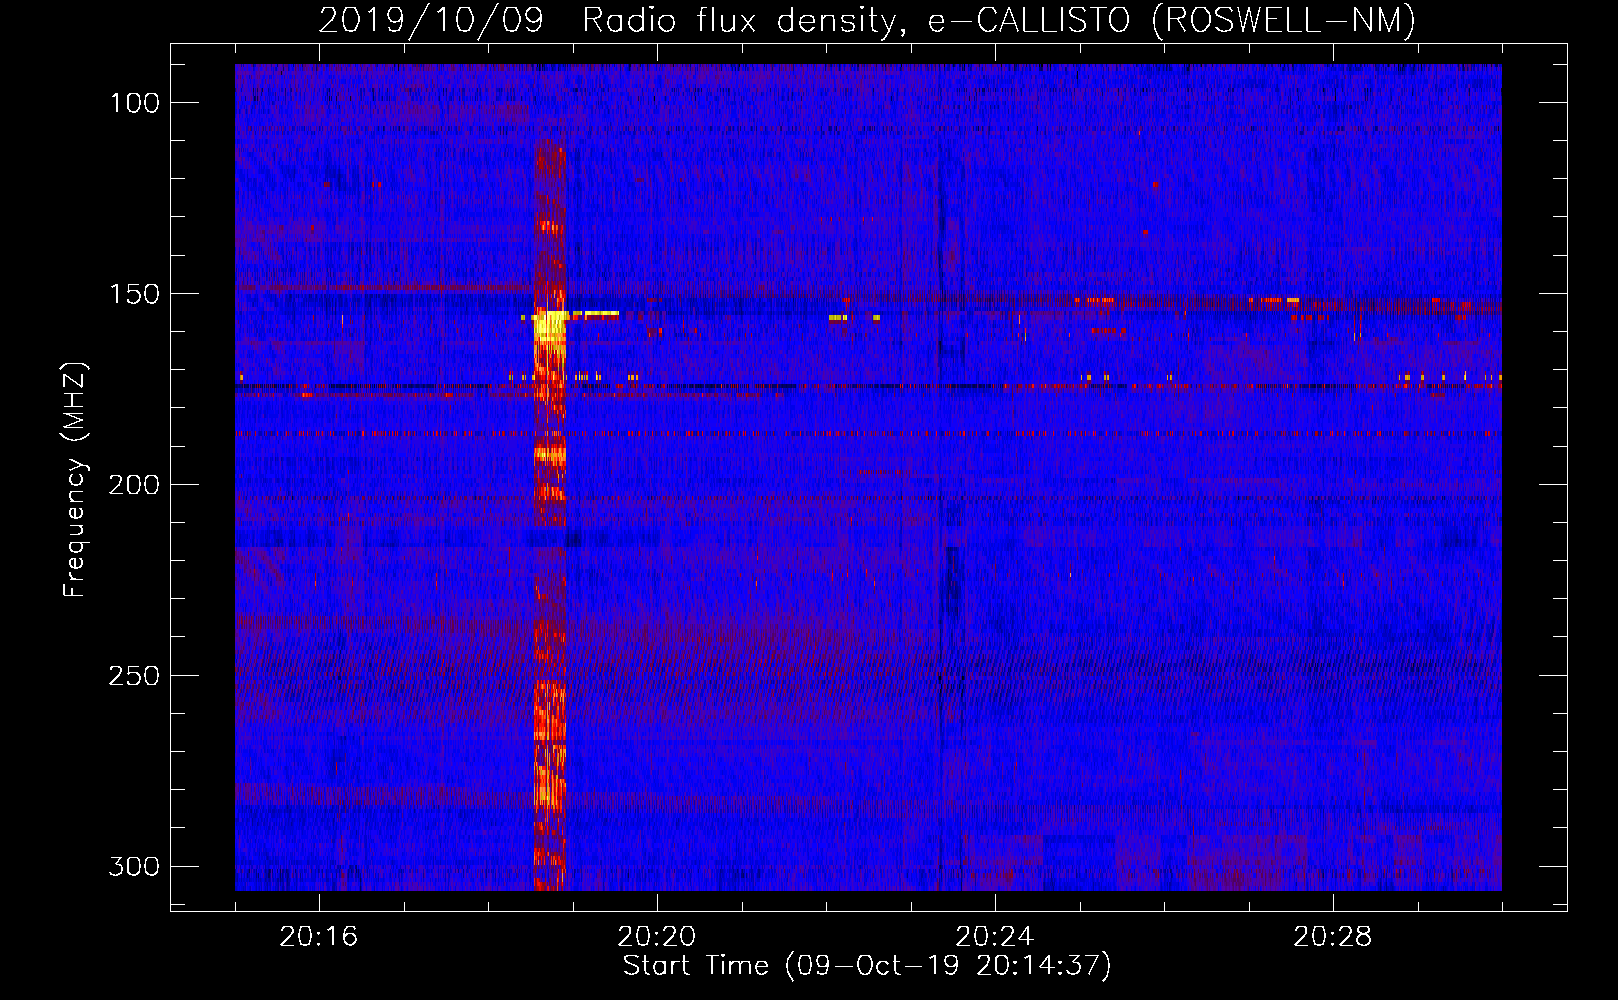Click the time tick label 20:16
The image size is (1618, 1000).
point(319,937)
